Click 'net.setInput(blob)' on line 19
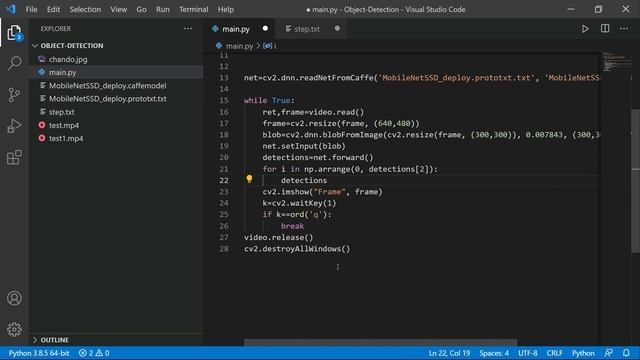The image size is (640, 360). pos(304,146)
